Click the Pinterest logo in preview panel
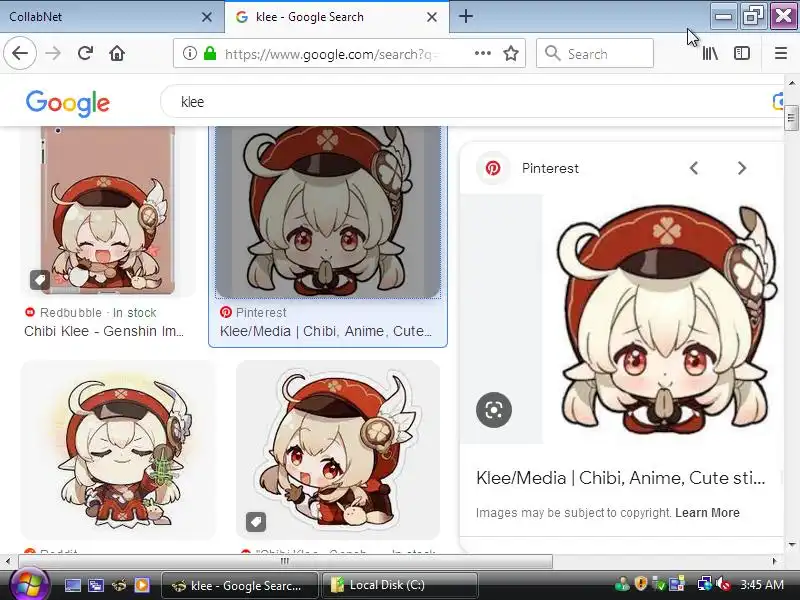The image size is (800, 600). point(493,168)
